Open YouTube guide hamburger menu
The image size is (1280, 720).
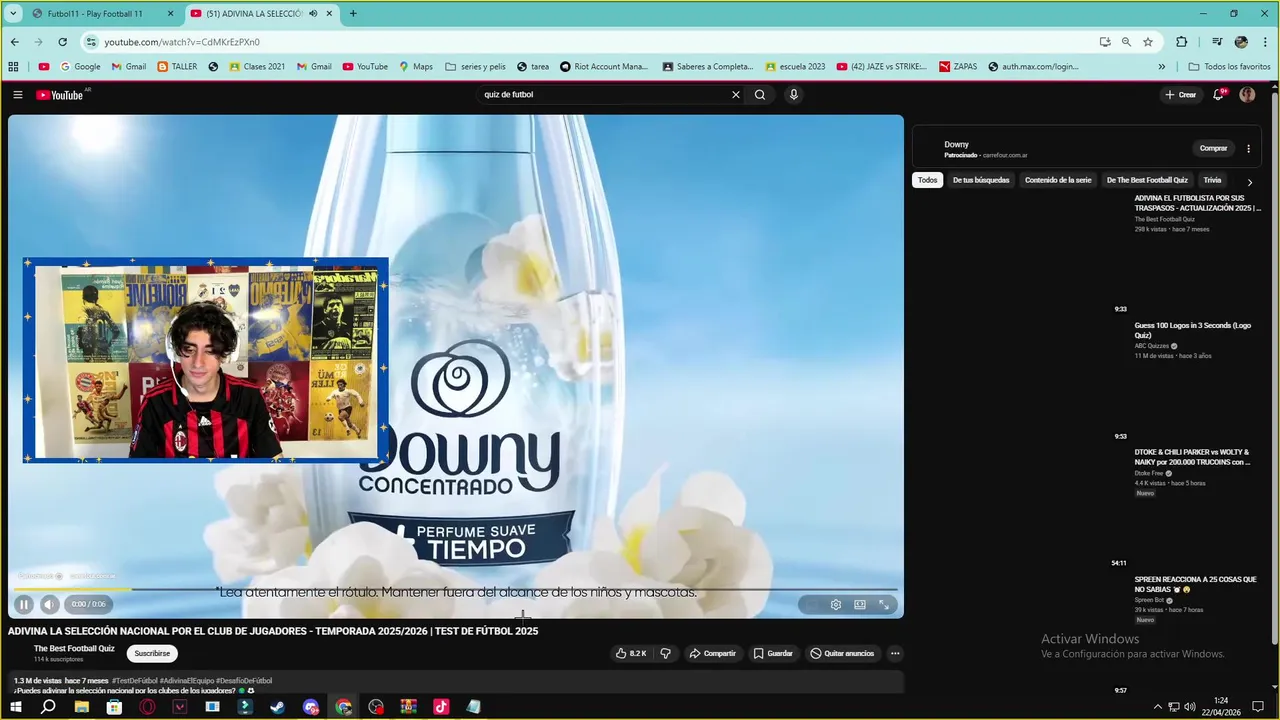click(x=18, y=95)
